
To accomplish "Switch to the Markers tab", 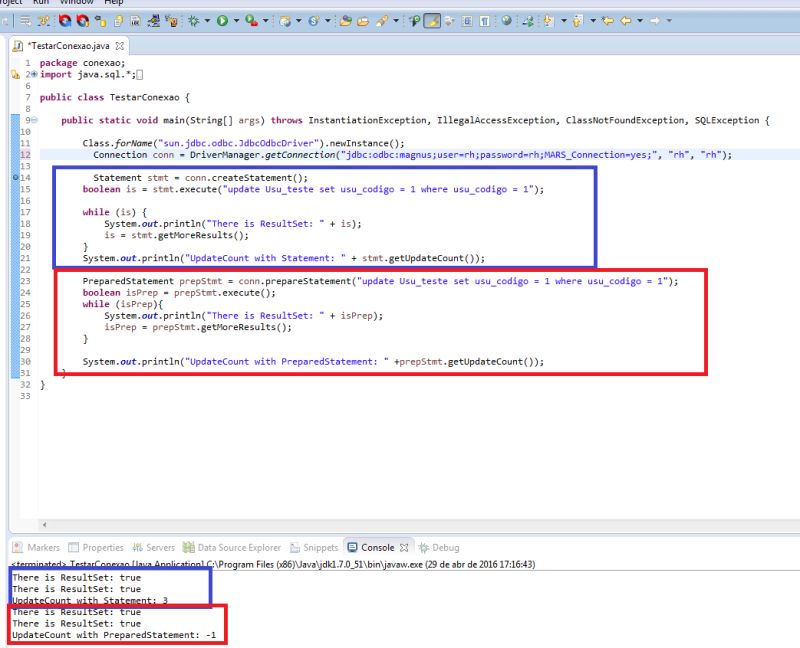I will [x=36, y=547].
